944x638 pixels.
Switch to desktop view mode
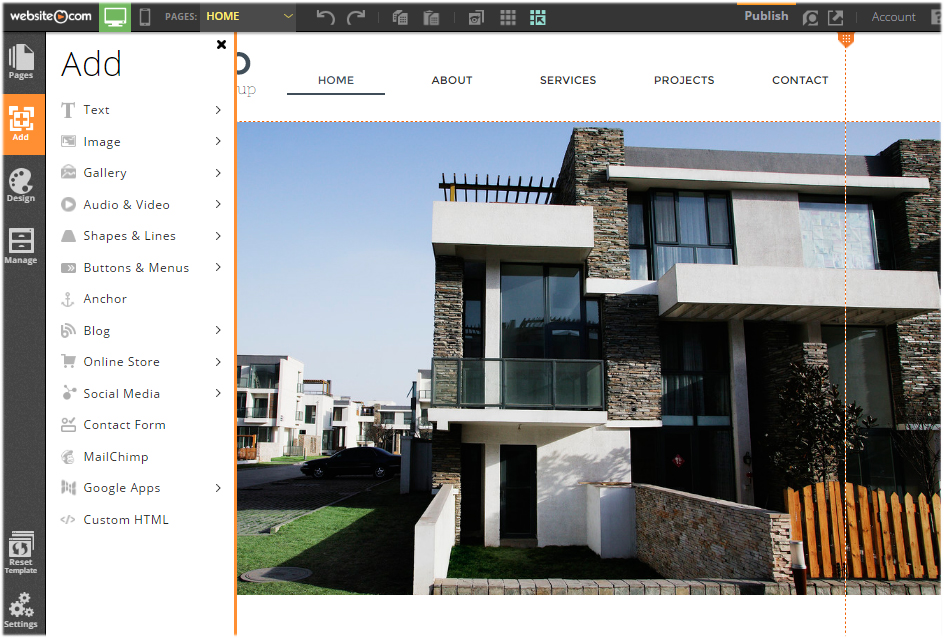pos(113,17)
